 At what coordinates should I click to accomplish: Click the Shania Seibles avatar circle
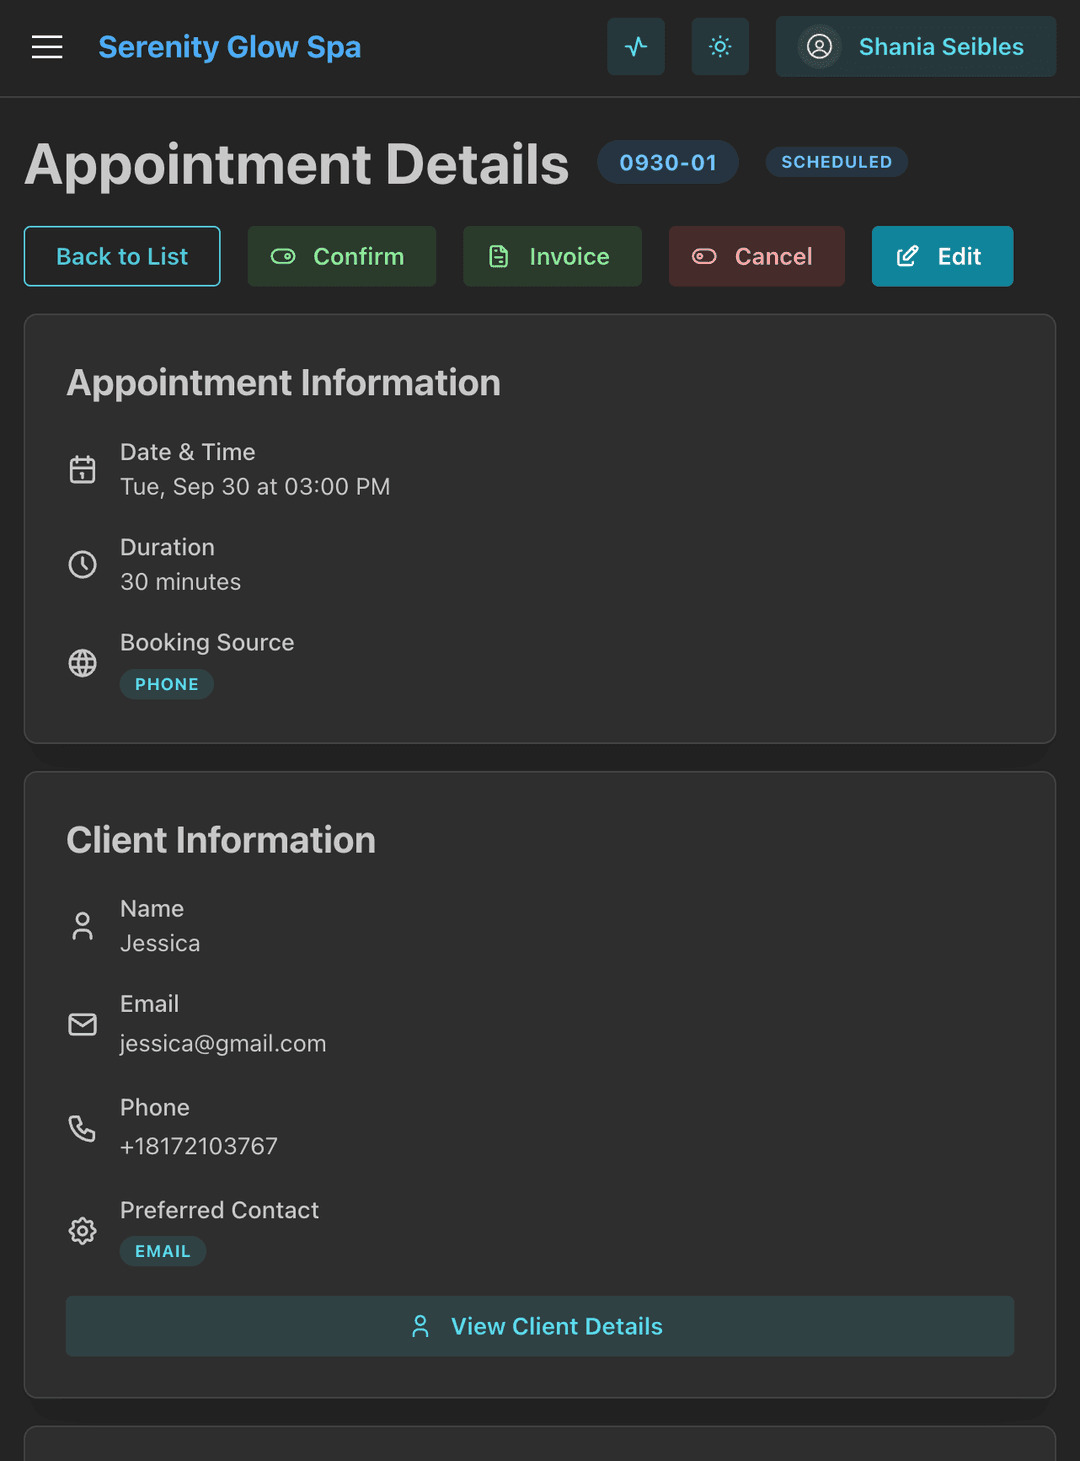tap(818, 46)
